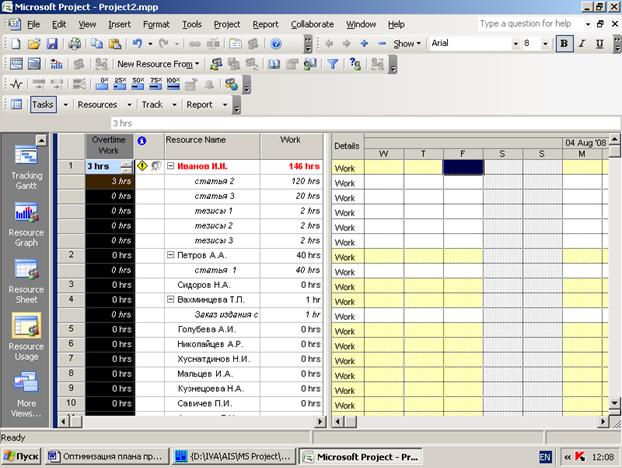Open the New Resource From dropdown
Viewport: 622px width, 468px height.
pos(158,64)
